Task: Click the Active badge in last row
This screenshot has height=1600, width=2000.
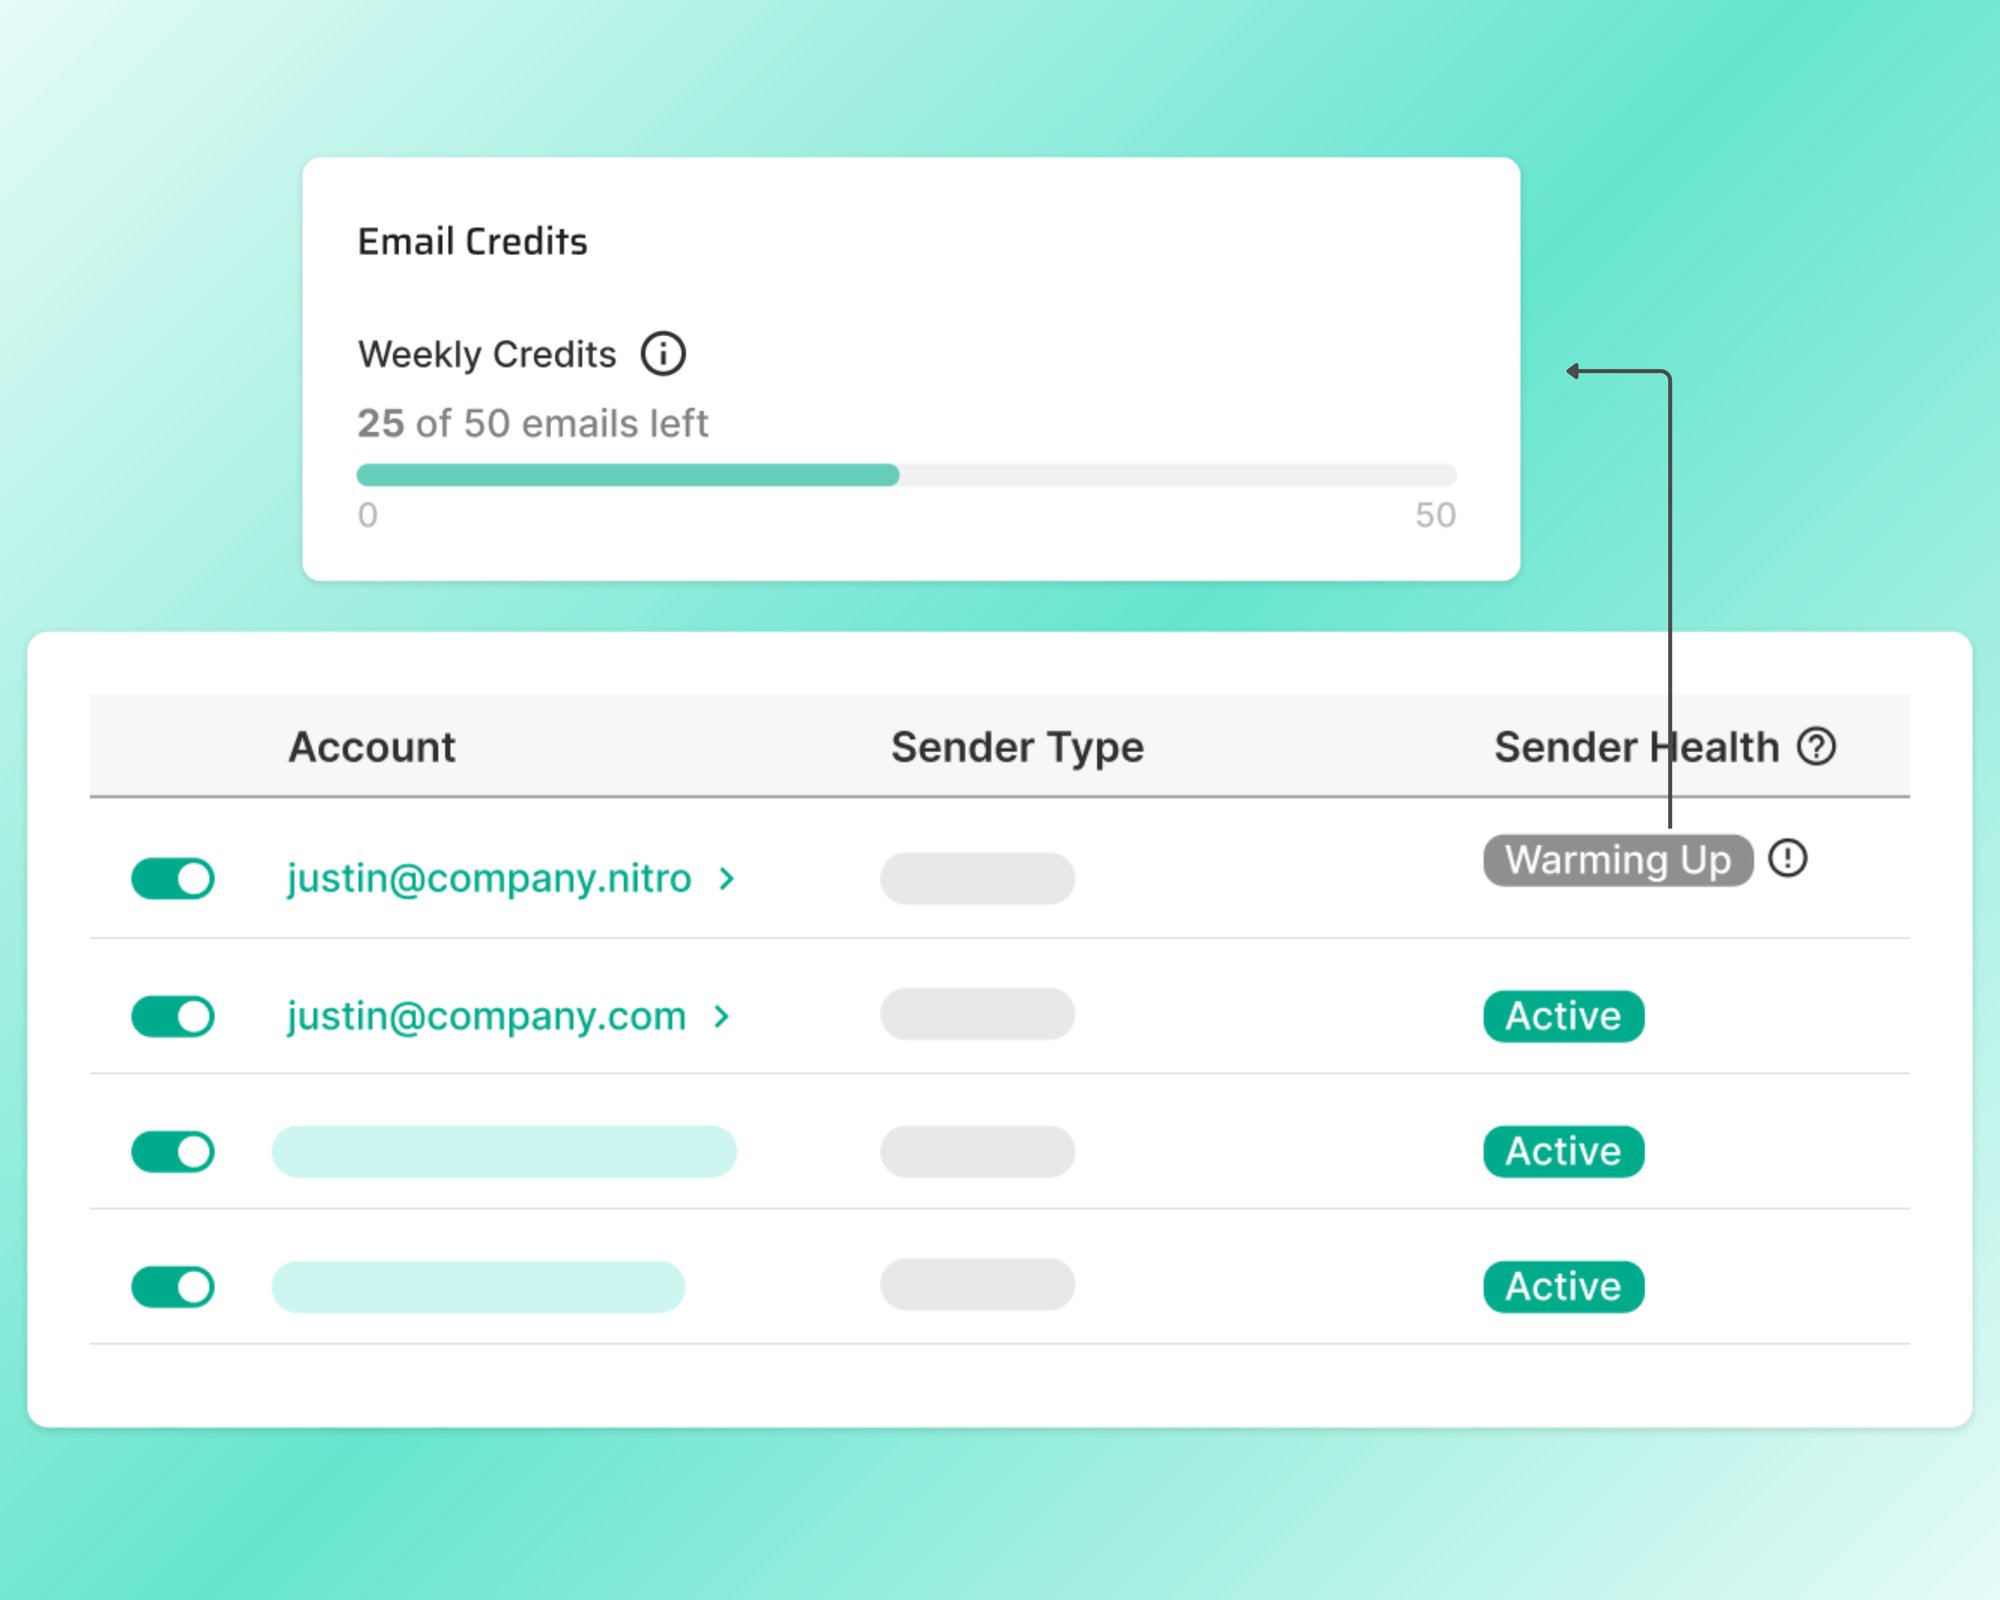Action: 1563,1287
